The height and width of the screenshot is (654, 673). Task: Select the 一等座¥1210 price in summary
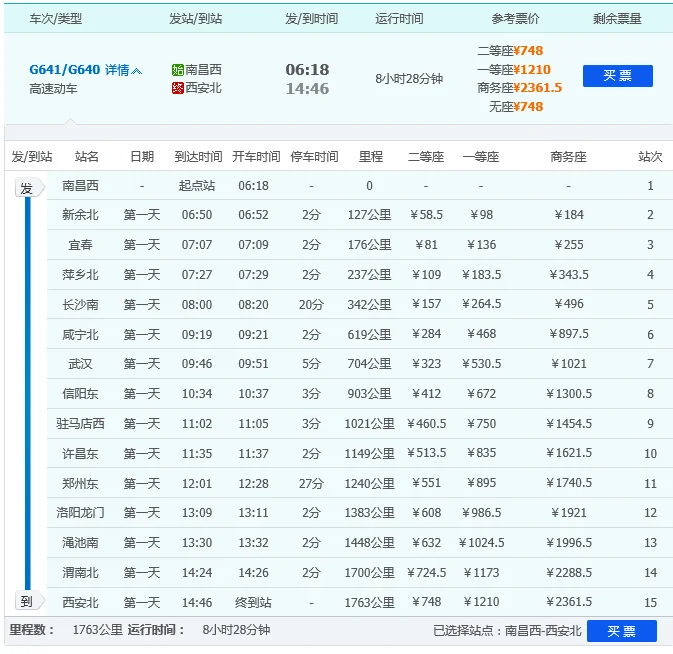514,70
